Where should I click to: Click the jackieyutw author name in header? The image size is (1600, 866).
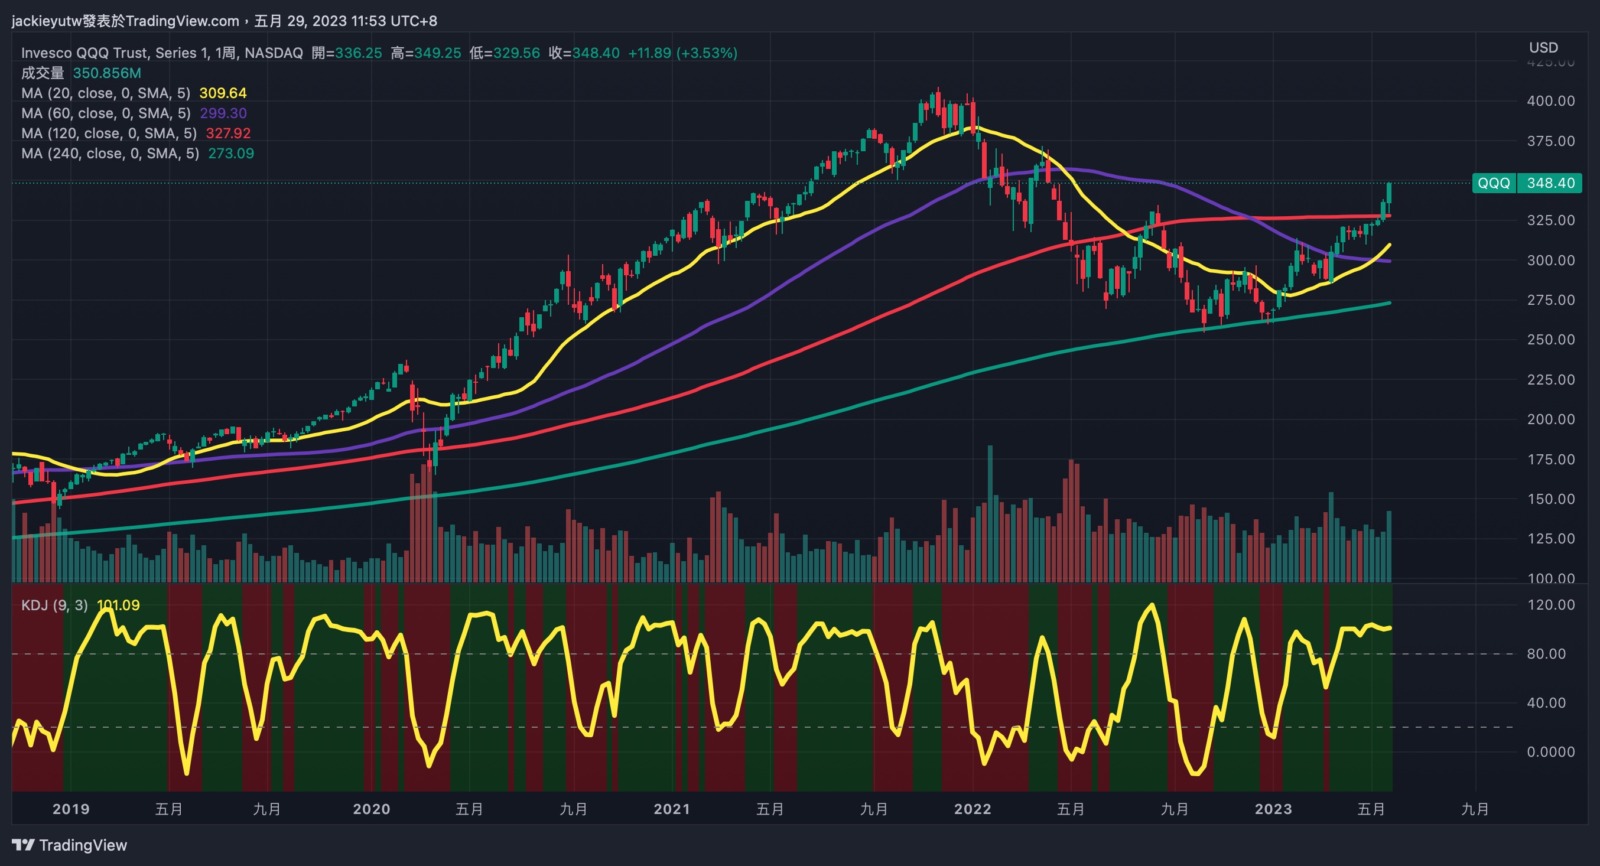[46, 21]
